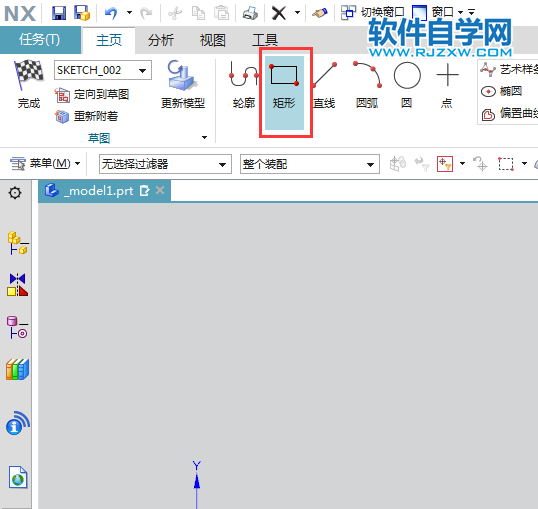Viewport: 538px width, 509px height.
Task: Switch to the 工具 ribbon tab
Action: [265, 40]
